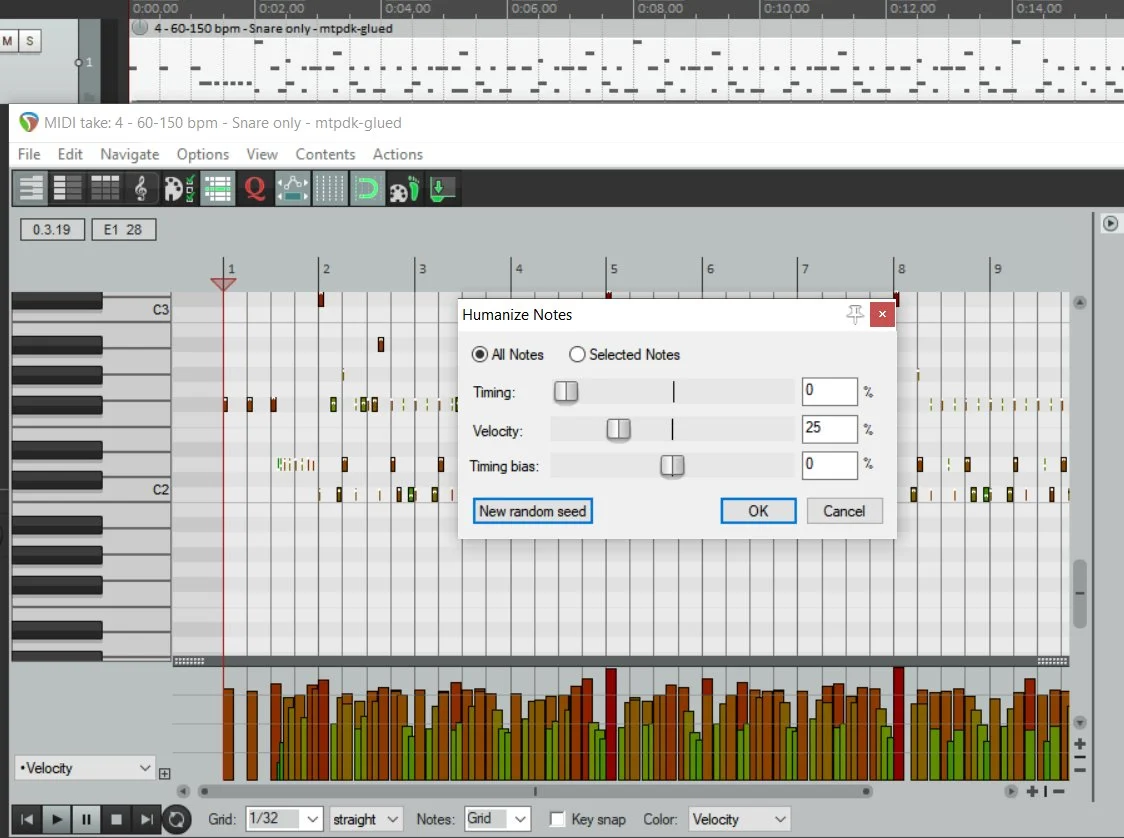Go to start of MIDI item

(27, 819)
